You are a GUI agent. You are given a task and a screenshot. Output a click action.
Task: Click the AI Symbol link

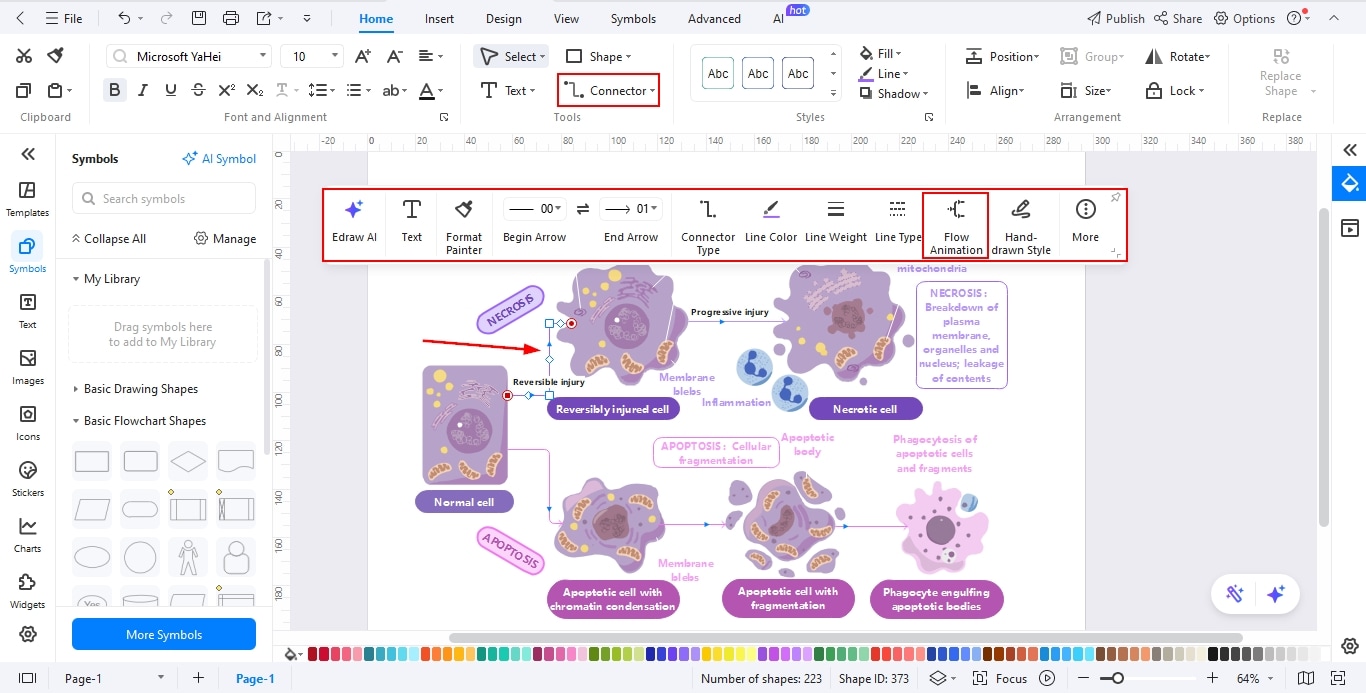219,159
